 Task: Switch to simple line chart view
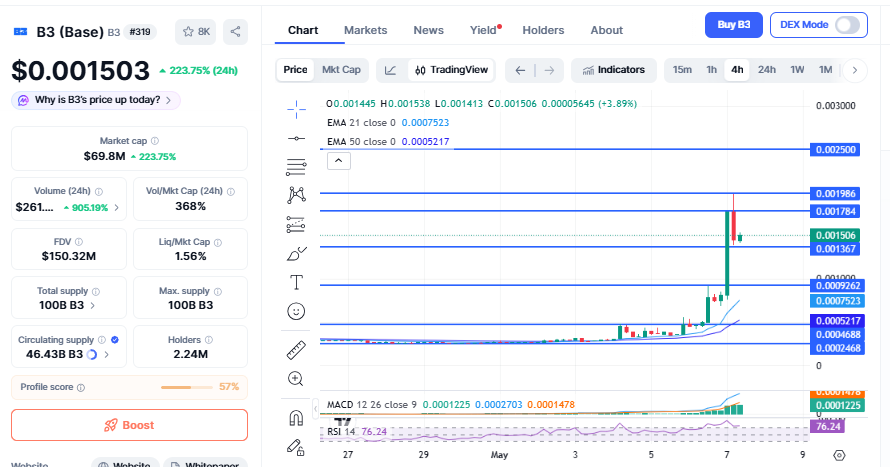point(391,70)
